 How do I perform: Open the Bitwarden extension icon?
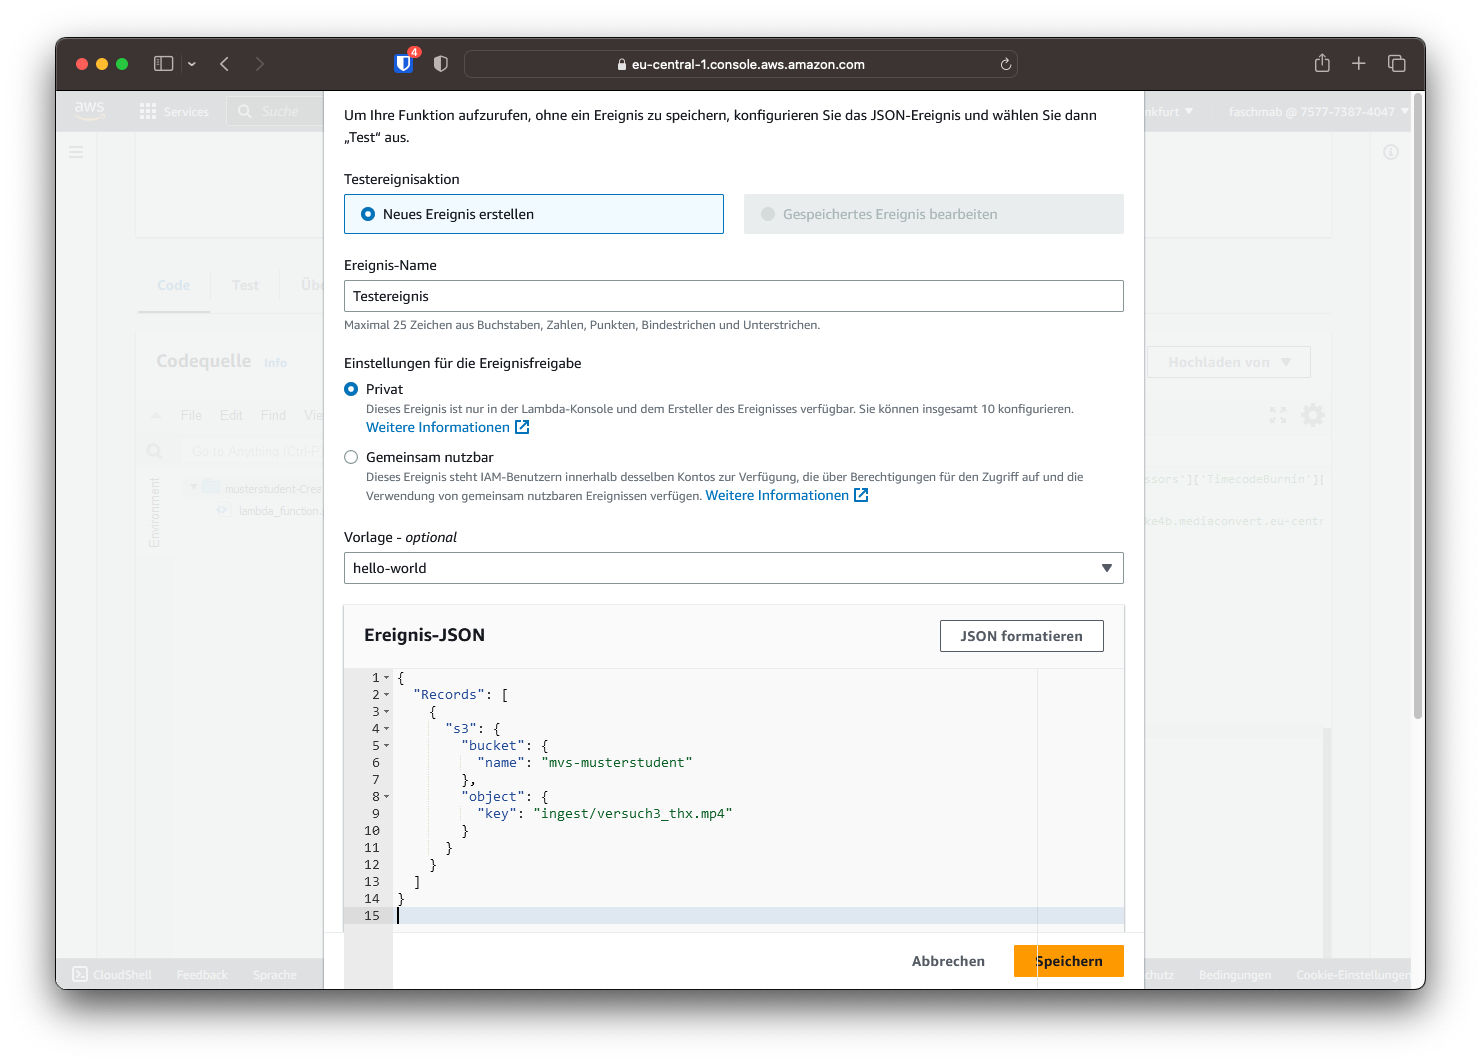tap(404, 63)
